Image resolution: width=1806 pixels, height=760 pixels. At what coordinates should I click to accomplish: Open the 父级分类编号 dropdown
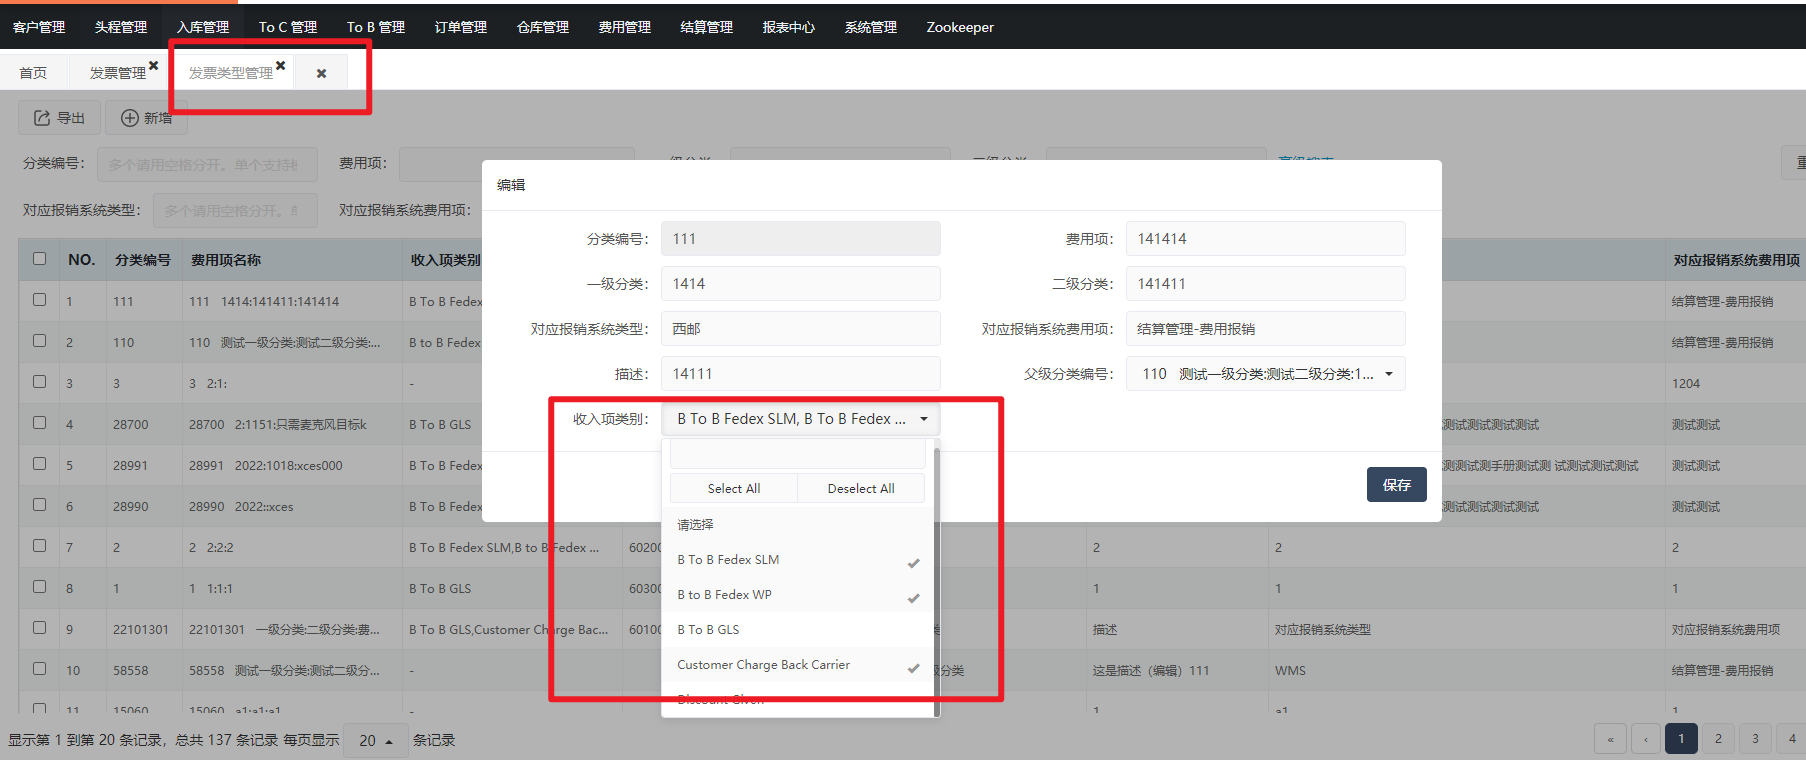coord(1265,374)
